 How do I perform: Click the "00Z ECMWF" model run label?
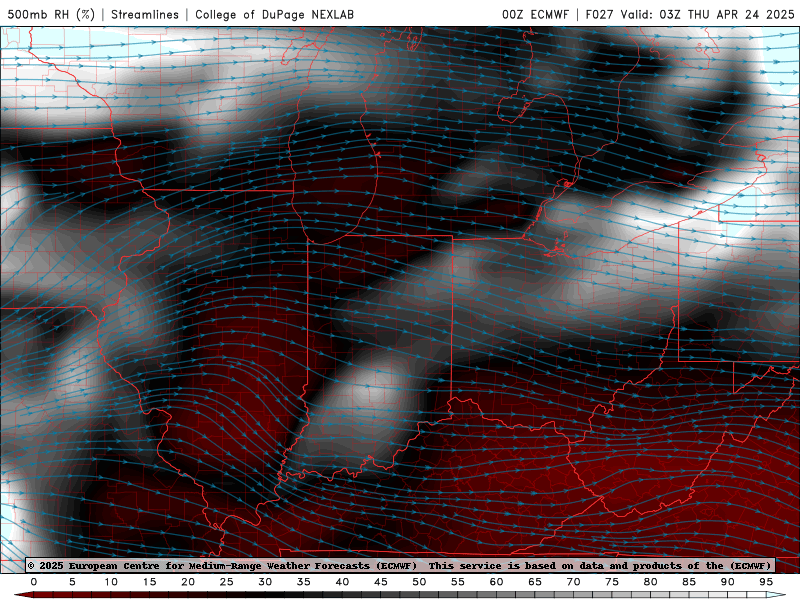pyautogui.click(x=535, y=14)
